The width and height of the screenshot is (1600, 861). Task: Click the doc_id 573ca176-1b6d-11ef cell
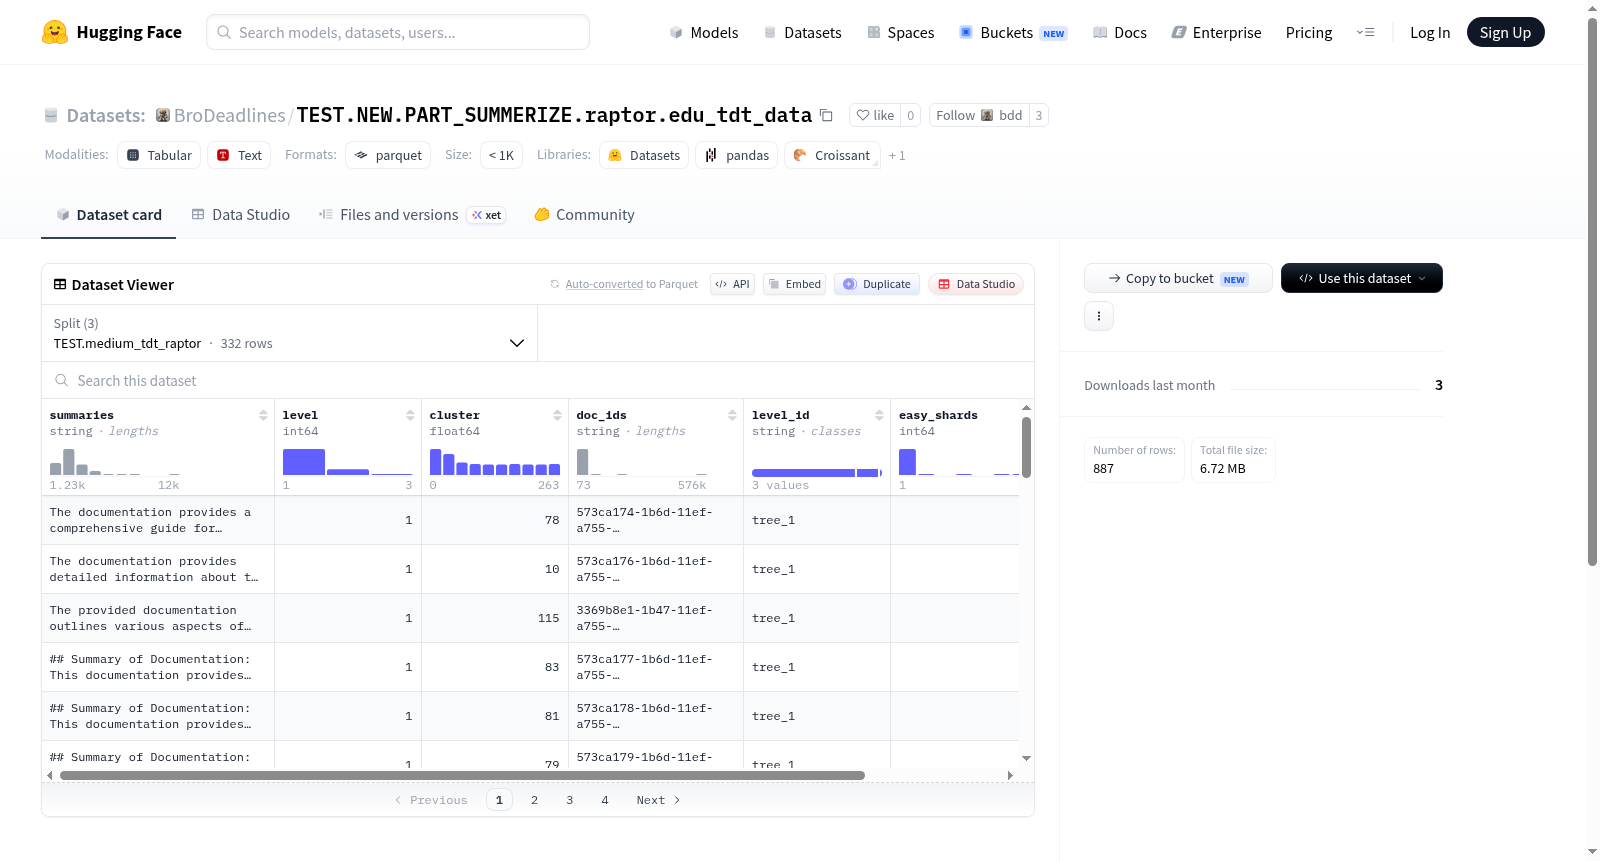coord(655,569)
